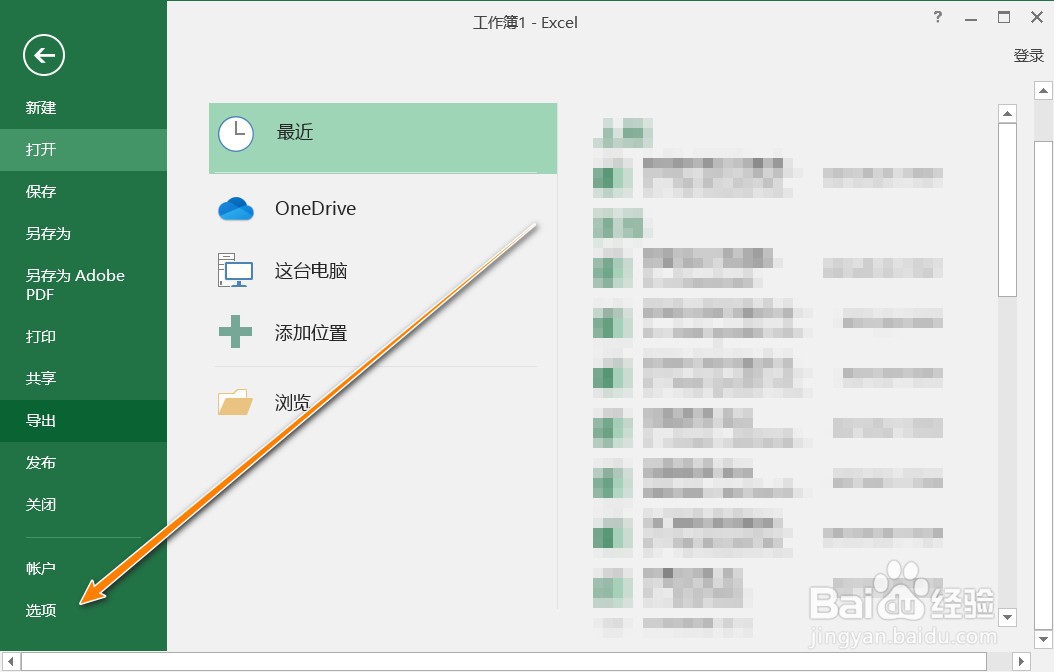
Task: Click horizontal scrollbar left arrow
Action: [x=10, y=661]
